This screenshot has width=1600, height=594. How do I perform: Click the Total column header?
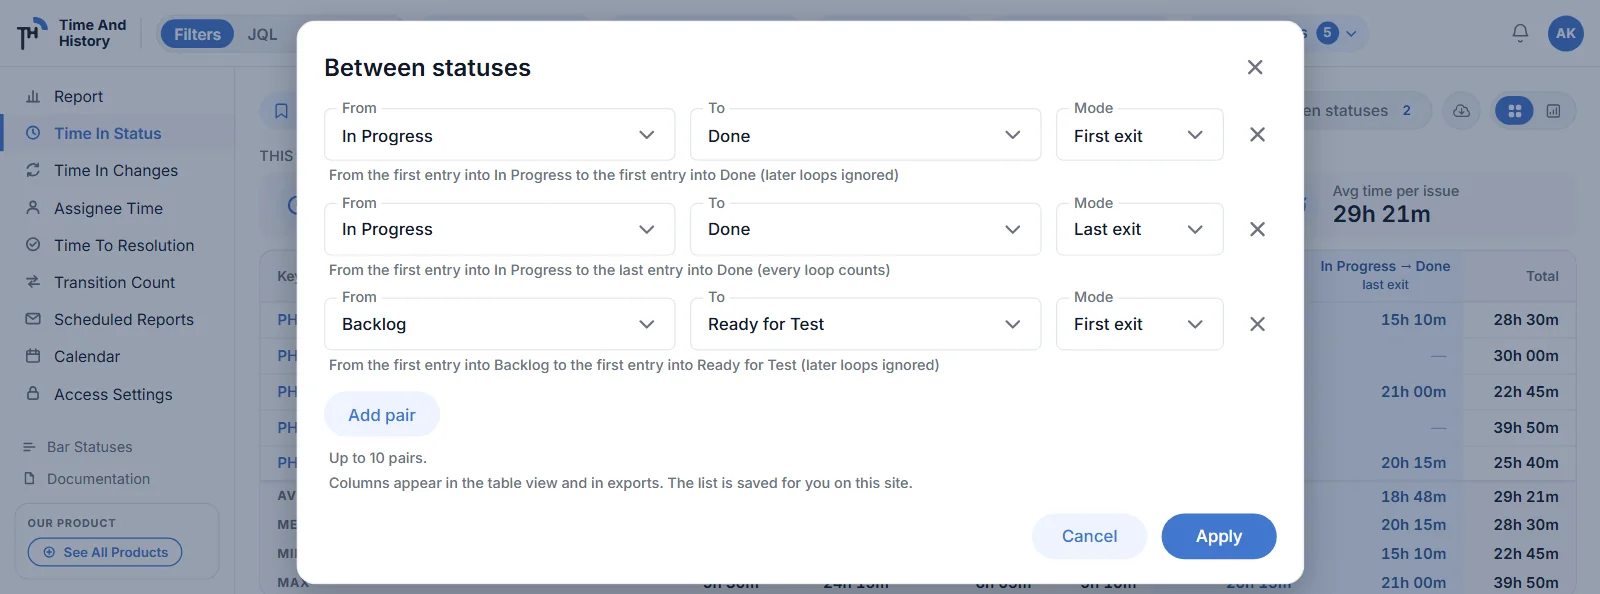pyautogui.click(x=1542, y=276)
